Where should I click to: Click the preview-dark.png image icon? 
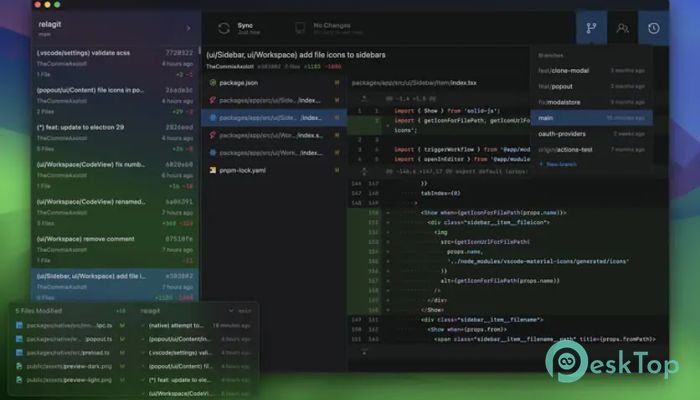19,367
